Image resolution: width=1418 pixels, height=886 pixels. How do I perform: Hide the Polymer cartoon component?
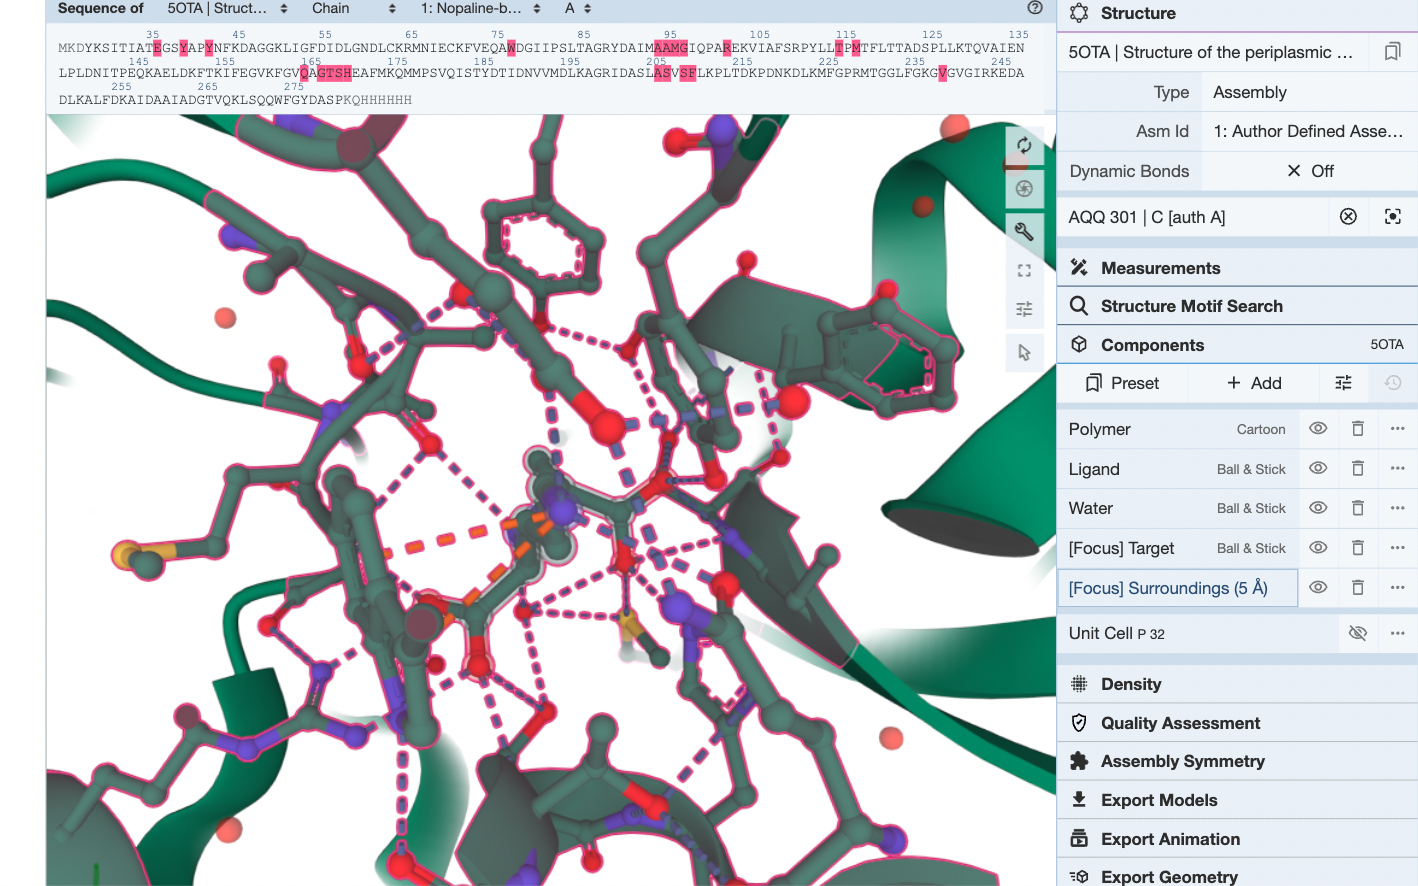[x=1317, y=428]
